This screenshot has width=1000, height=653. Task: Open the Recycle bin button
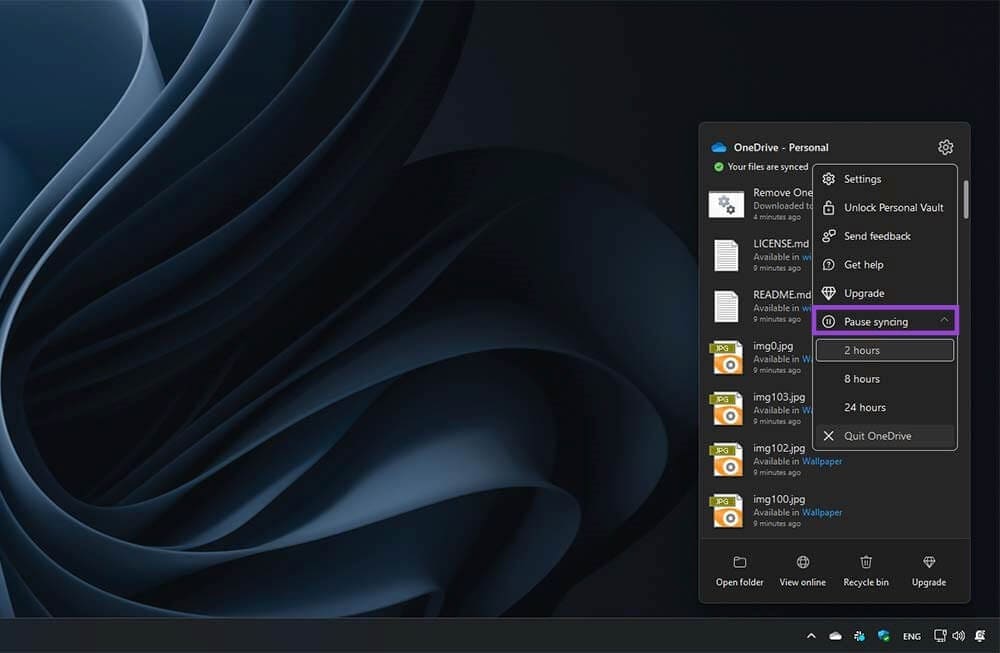coord(865,571)
